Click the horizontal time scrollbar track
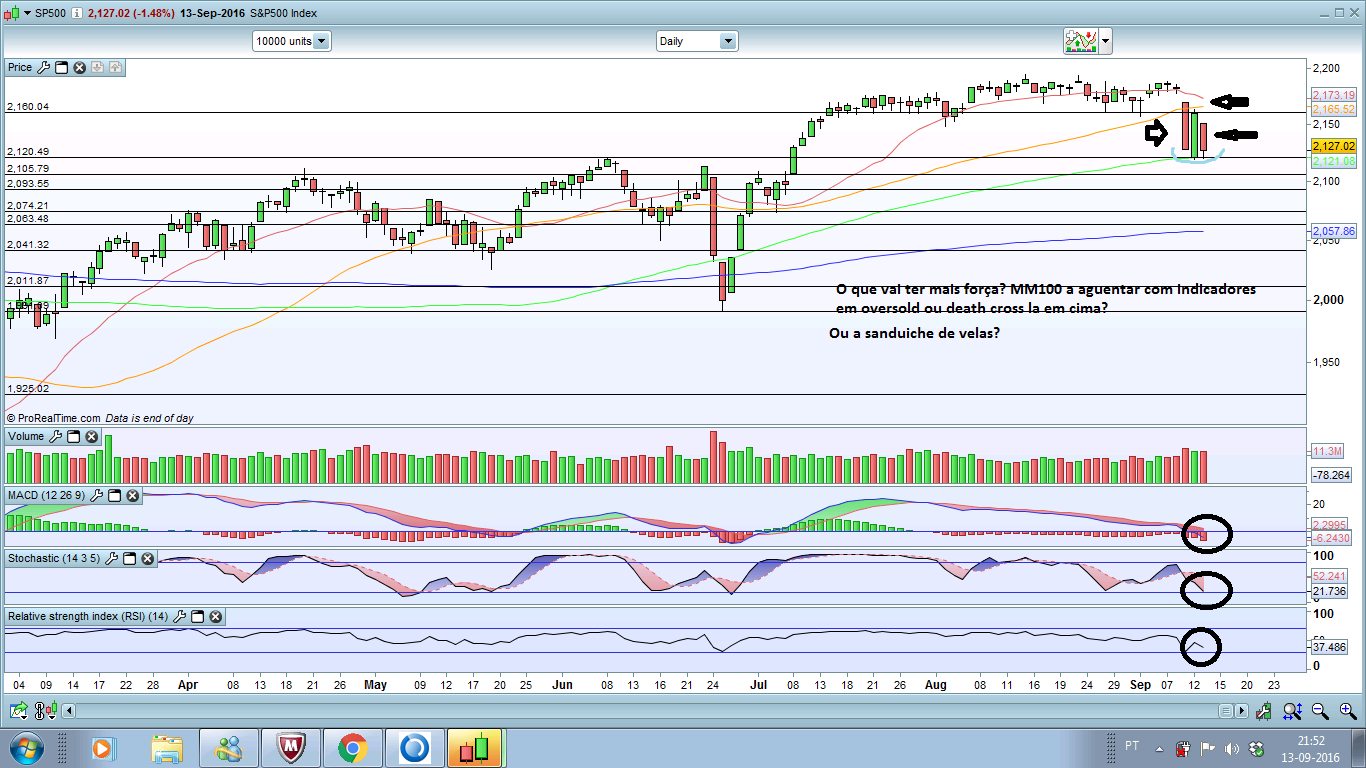 pos(646,711)
